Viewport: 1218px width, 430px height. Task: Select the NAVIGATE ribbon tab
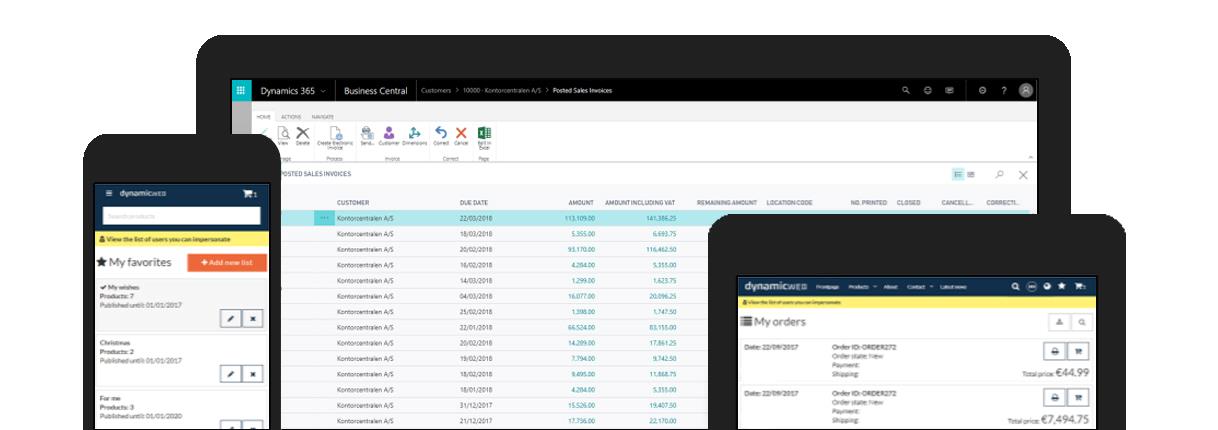[322, 117]
